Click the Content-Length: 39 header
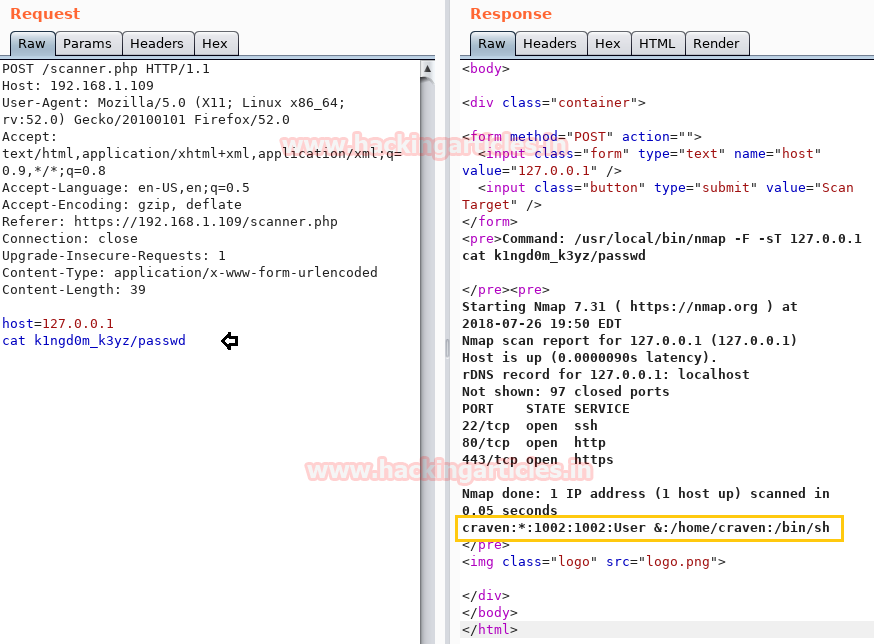 pyautogui.click(x=74, y=290)
